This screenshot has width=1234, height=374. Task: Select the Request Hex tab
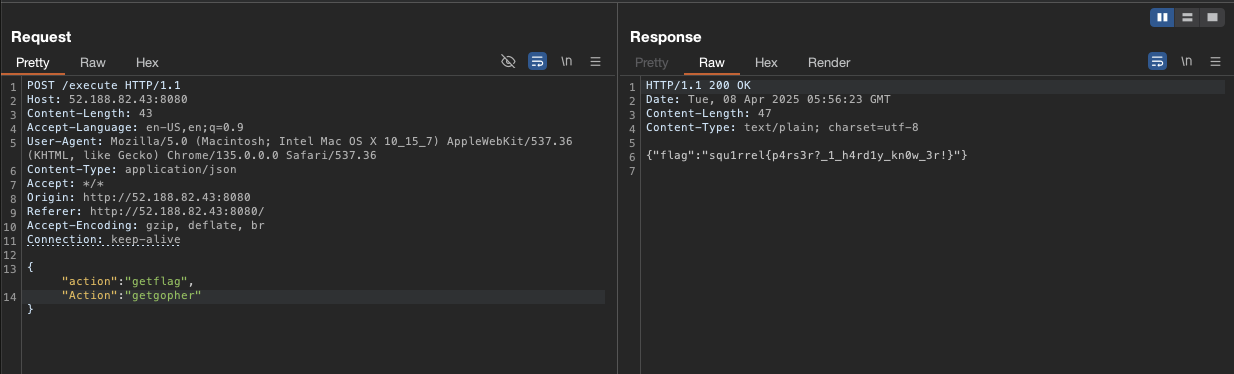[147, 62]
